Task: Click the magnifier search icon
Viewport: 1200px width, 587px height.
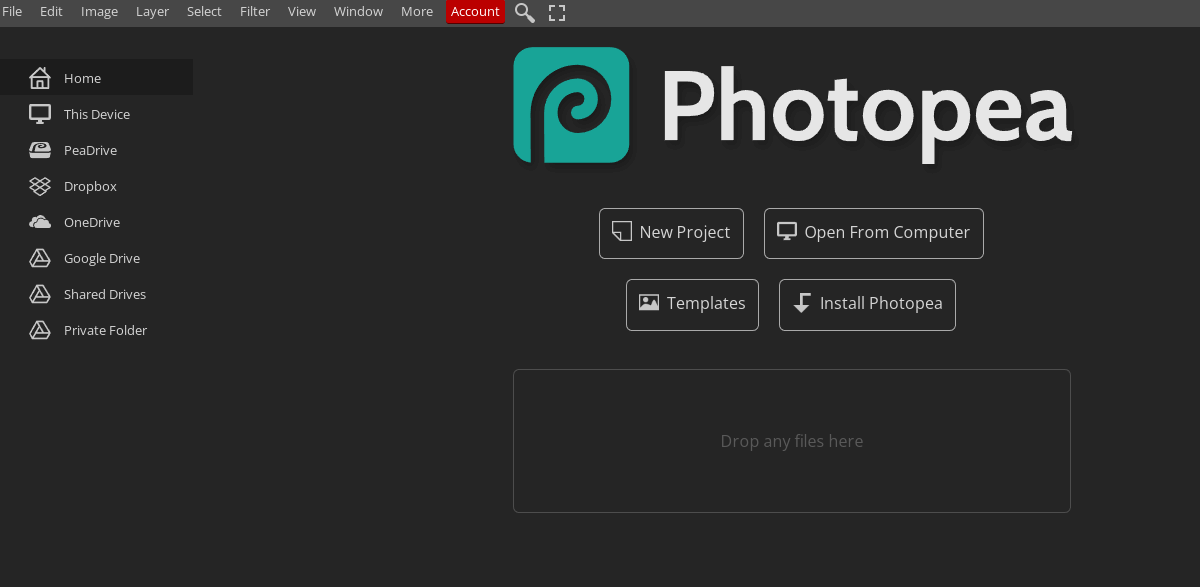Action: [524, 12]
